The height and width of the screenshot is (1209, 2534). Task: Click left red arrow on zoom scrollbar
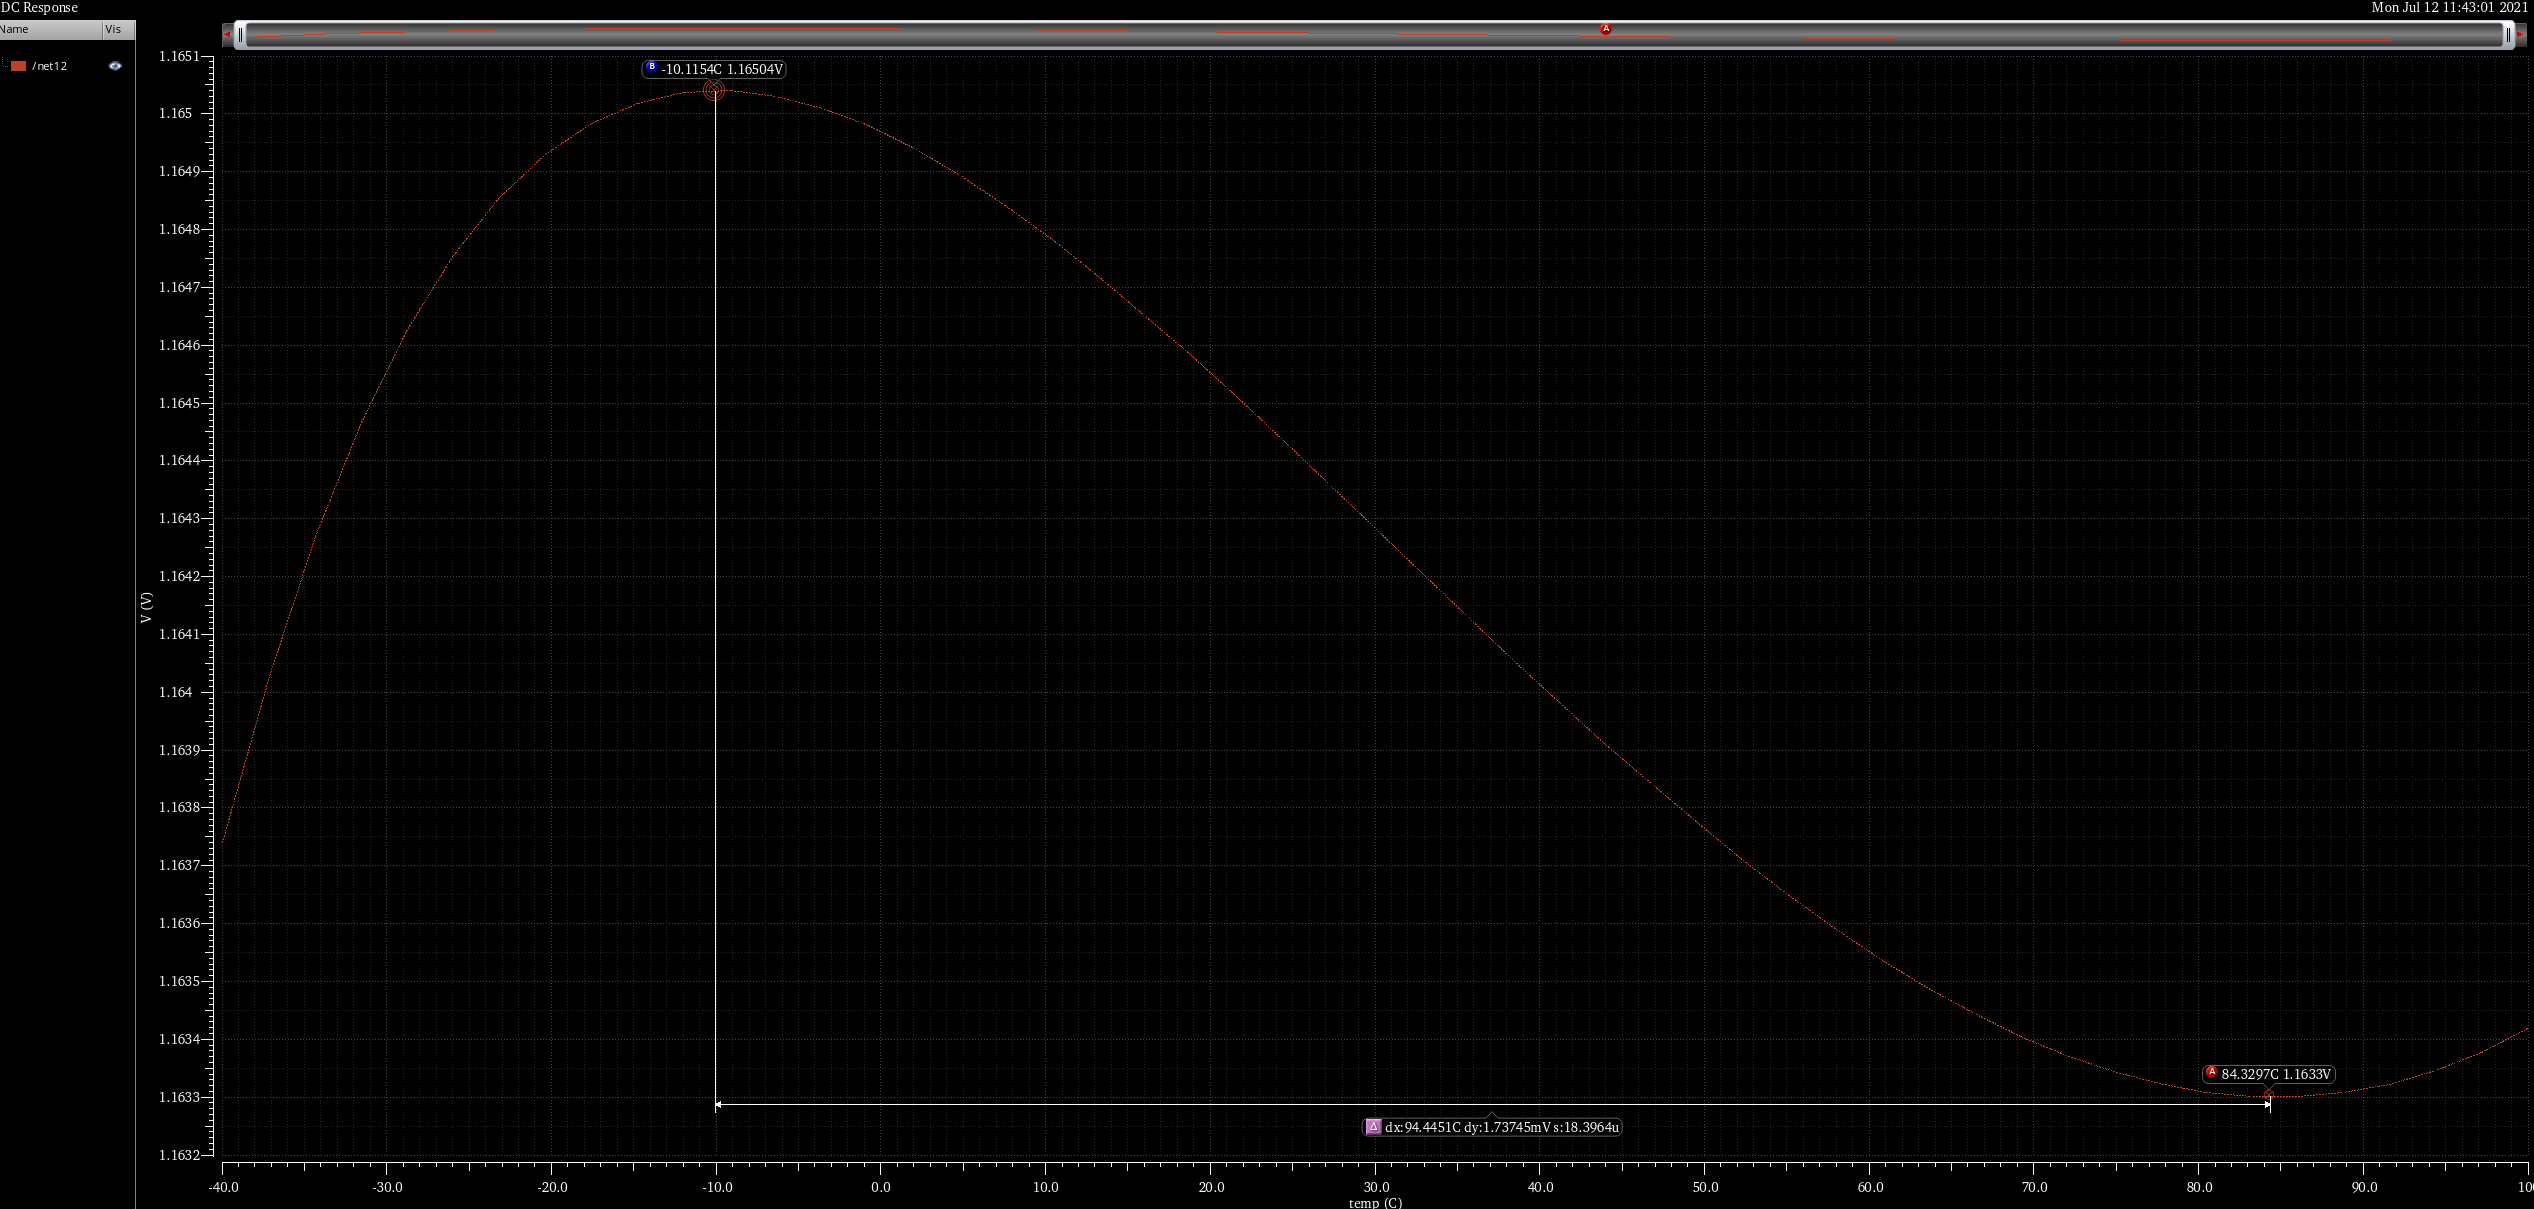[227, 35]
